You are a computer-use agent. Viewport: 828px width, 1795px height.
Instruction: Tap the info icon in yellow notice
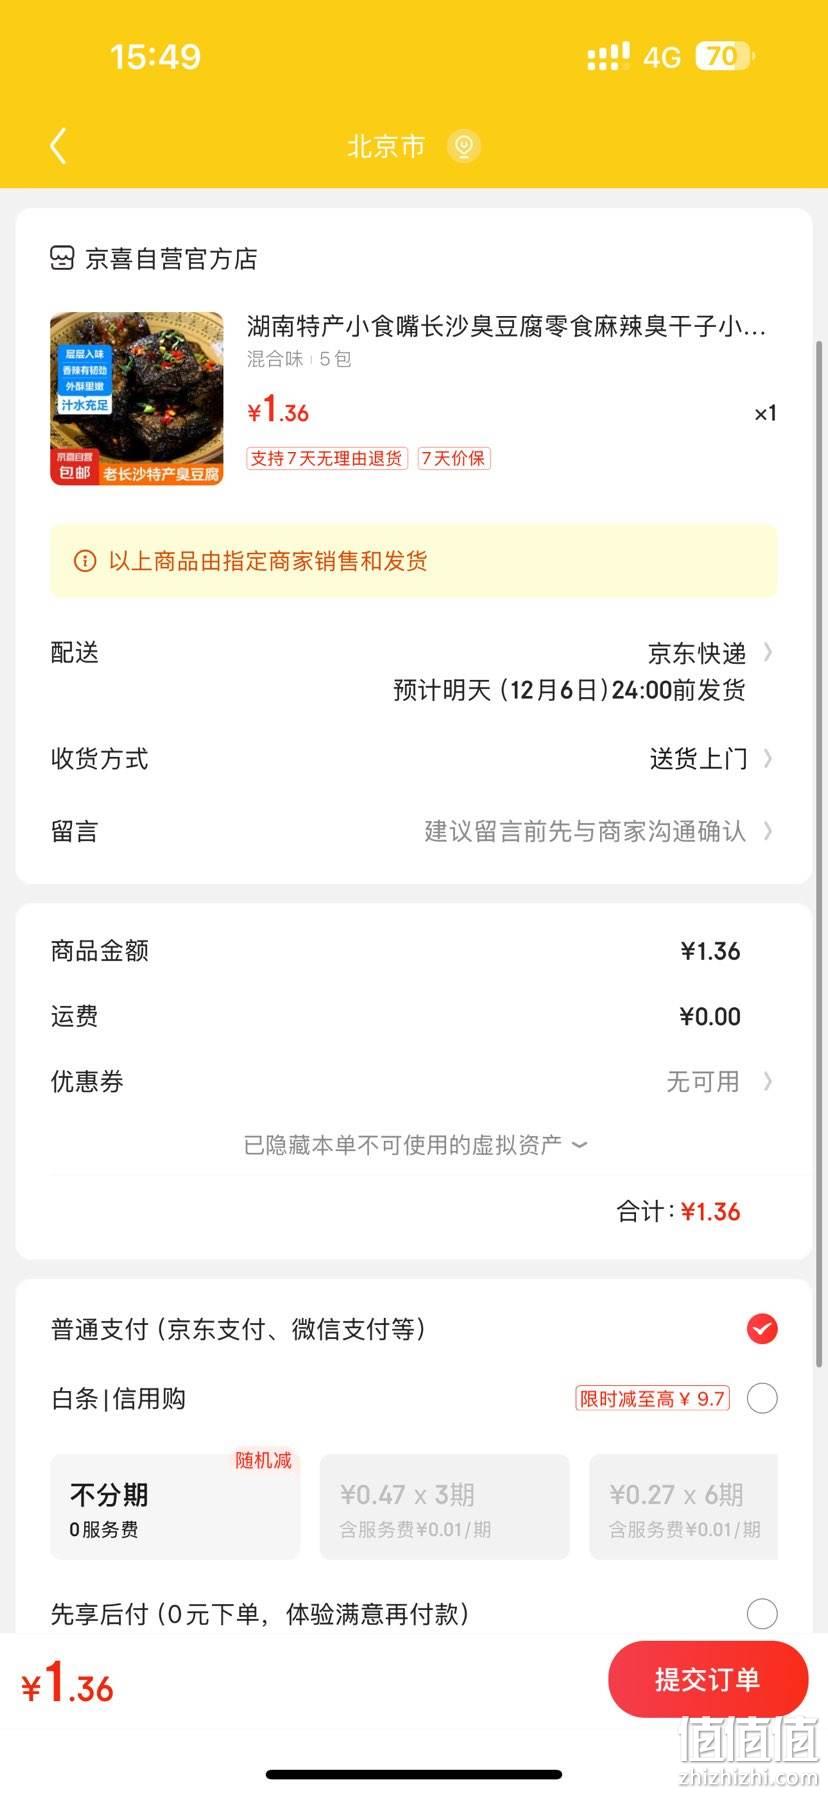tap(85, 561)
